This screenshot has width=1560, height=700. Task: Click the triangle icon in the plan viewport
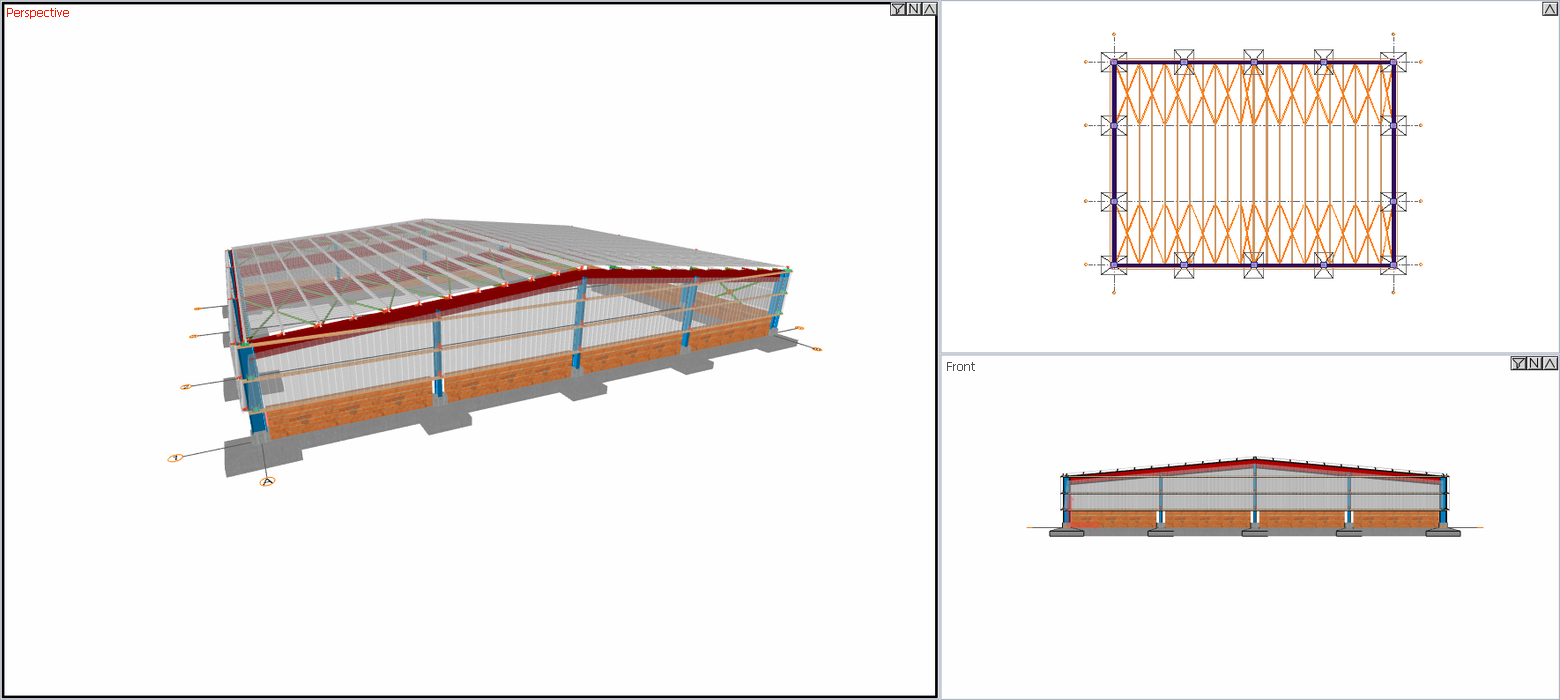point(1550,9)
